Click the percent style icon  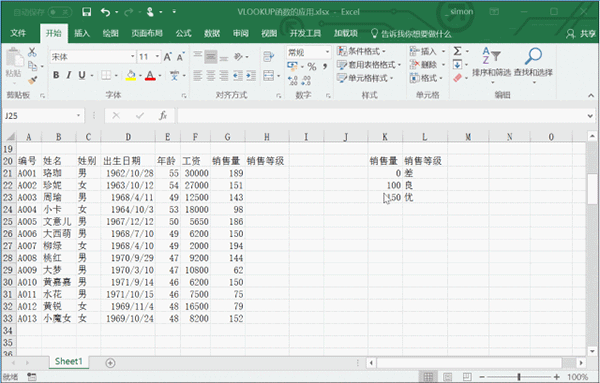312,67
